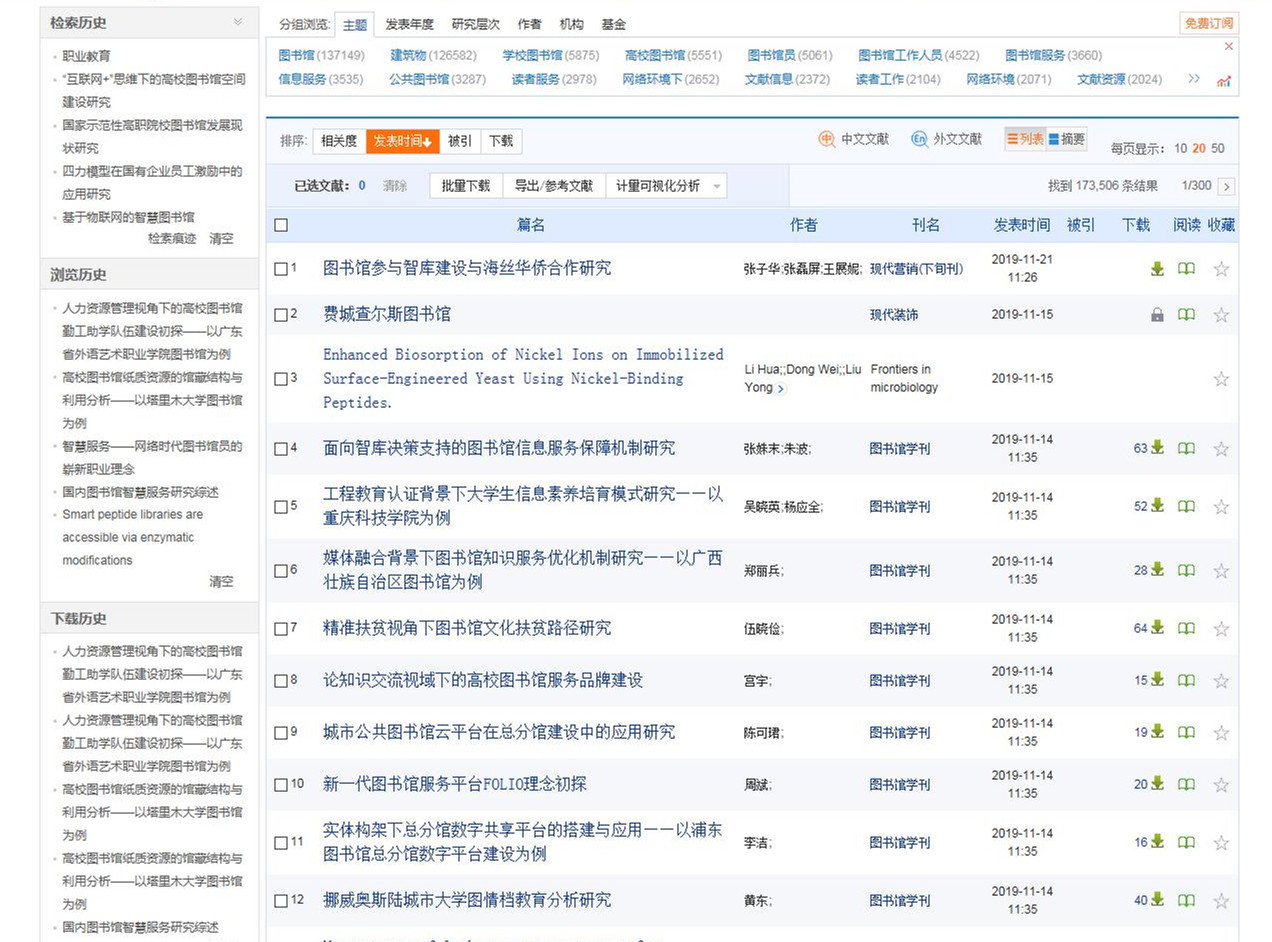Click the lock icon on 费城查尔斯图书馆 row
This screenshot has width=1272, height=942.
[x=1157, y=315]
